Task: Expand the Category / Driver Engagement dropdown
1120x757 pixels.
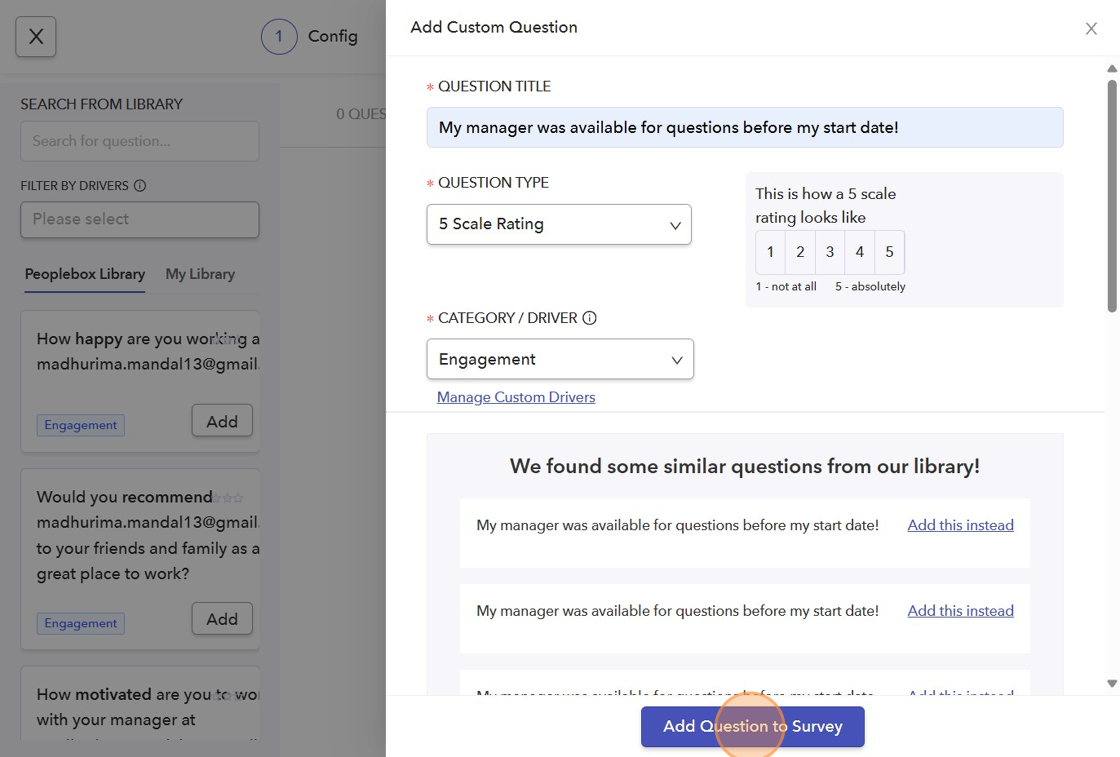Action: (x=560, y=359)
